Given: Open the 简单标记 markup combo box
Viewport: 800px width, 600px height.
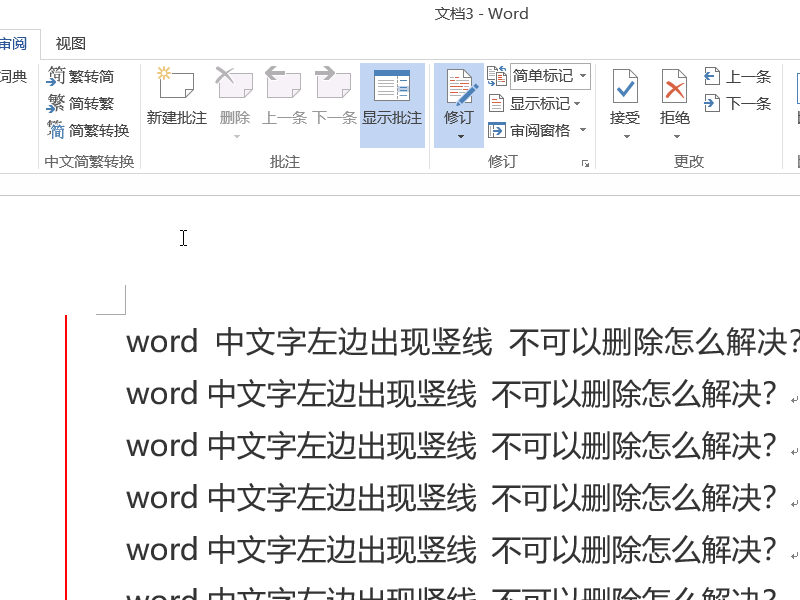Looking at the screenshot, I should (550, 77).
